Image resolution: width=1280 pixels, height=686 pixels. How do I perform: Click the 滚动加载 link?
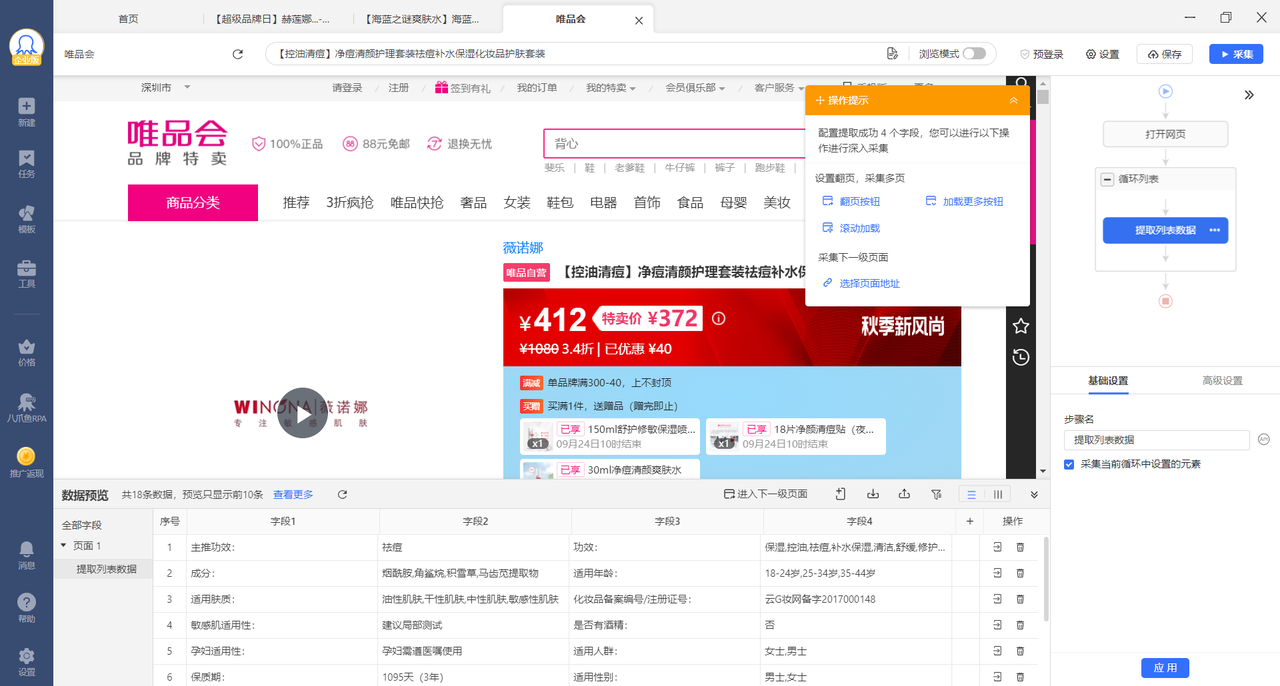pyautogui.click(x=851, y=228)
